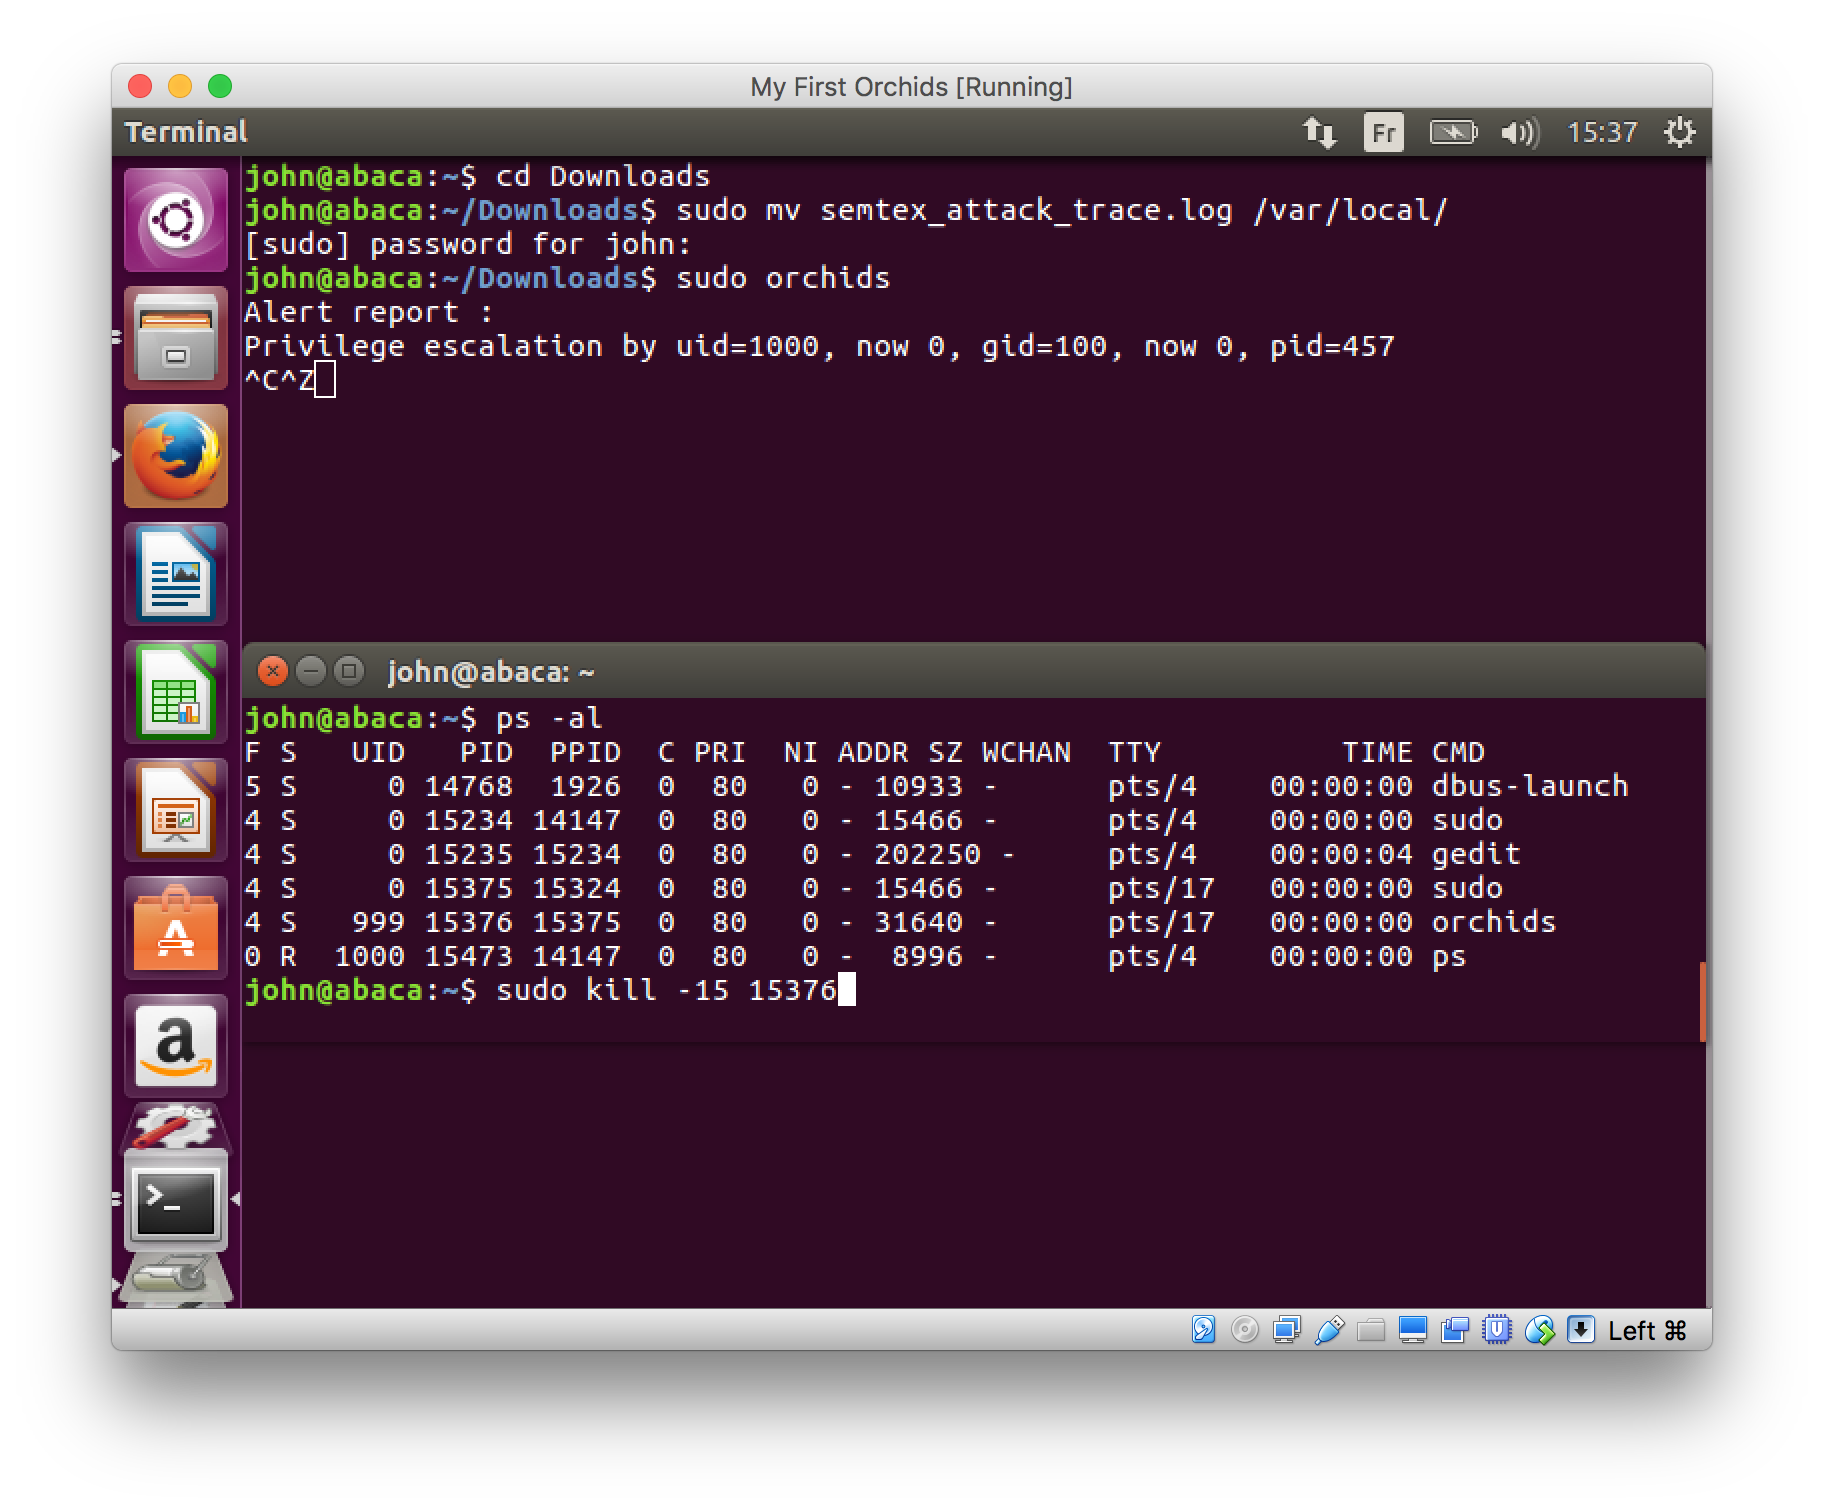Open System Settings wrench-and-gear icon

176,1128
